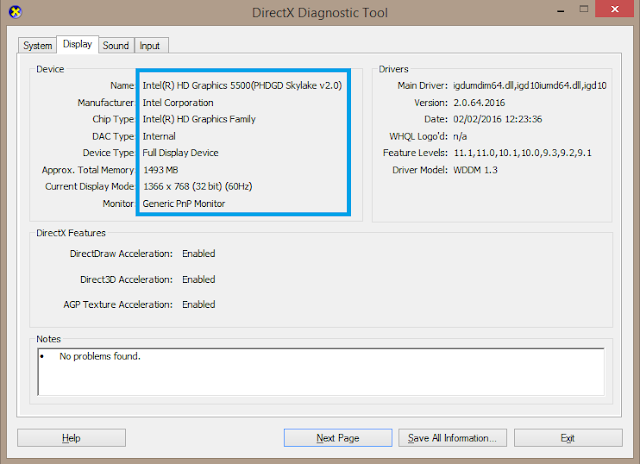Click the Approx. Total Memory label
This screenshot has width=640, height=464.
(88, 170)
